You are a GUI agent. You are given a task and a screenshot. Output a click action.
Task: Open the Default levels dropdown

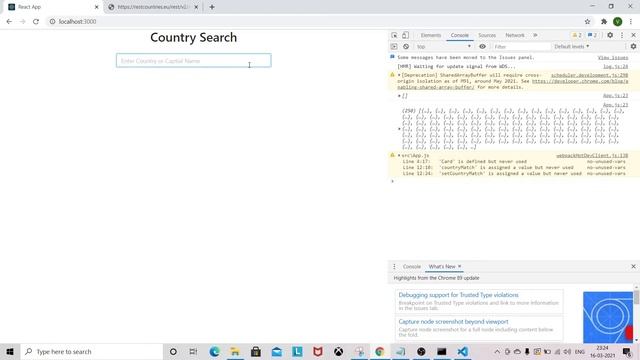[571, 47]
